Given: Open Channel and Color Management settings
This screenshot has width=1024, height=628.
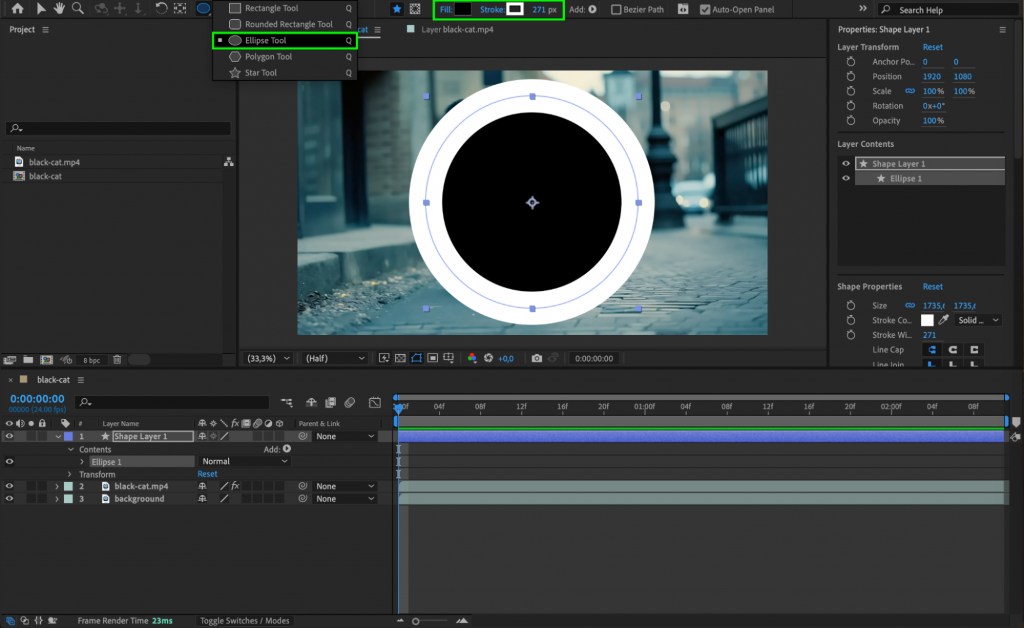Looking at the screenshot, I should point(472,358).
